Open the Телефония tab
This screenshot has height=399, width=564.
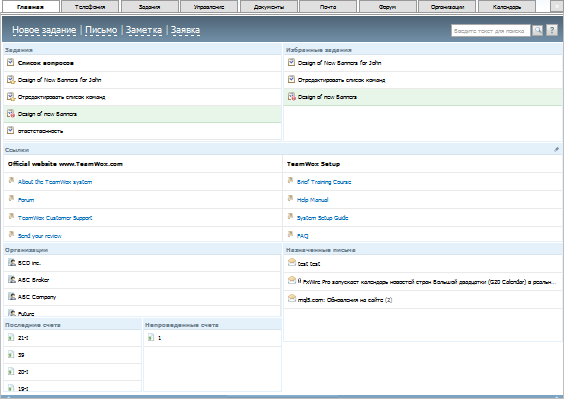point(90,7)
